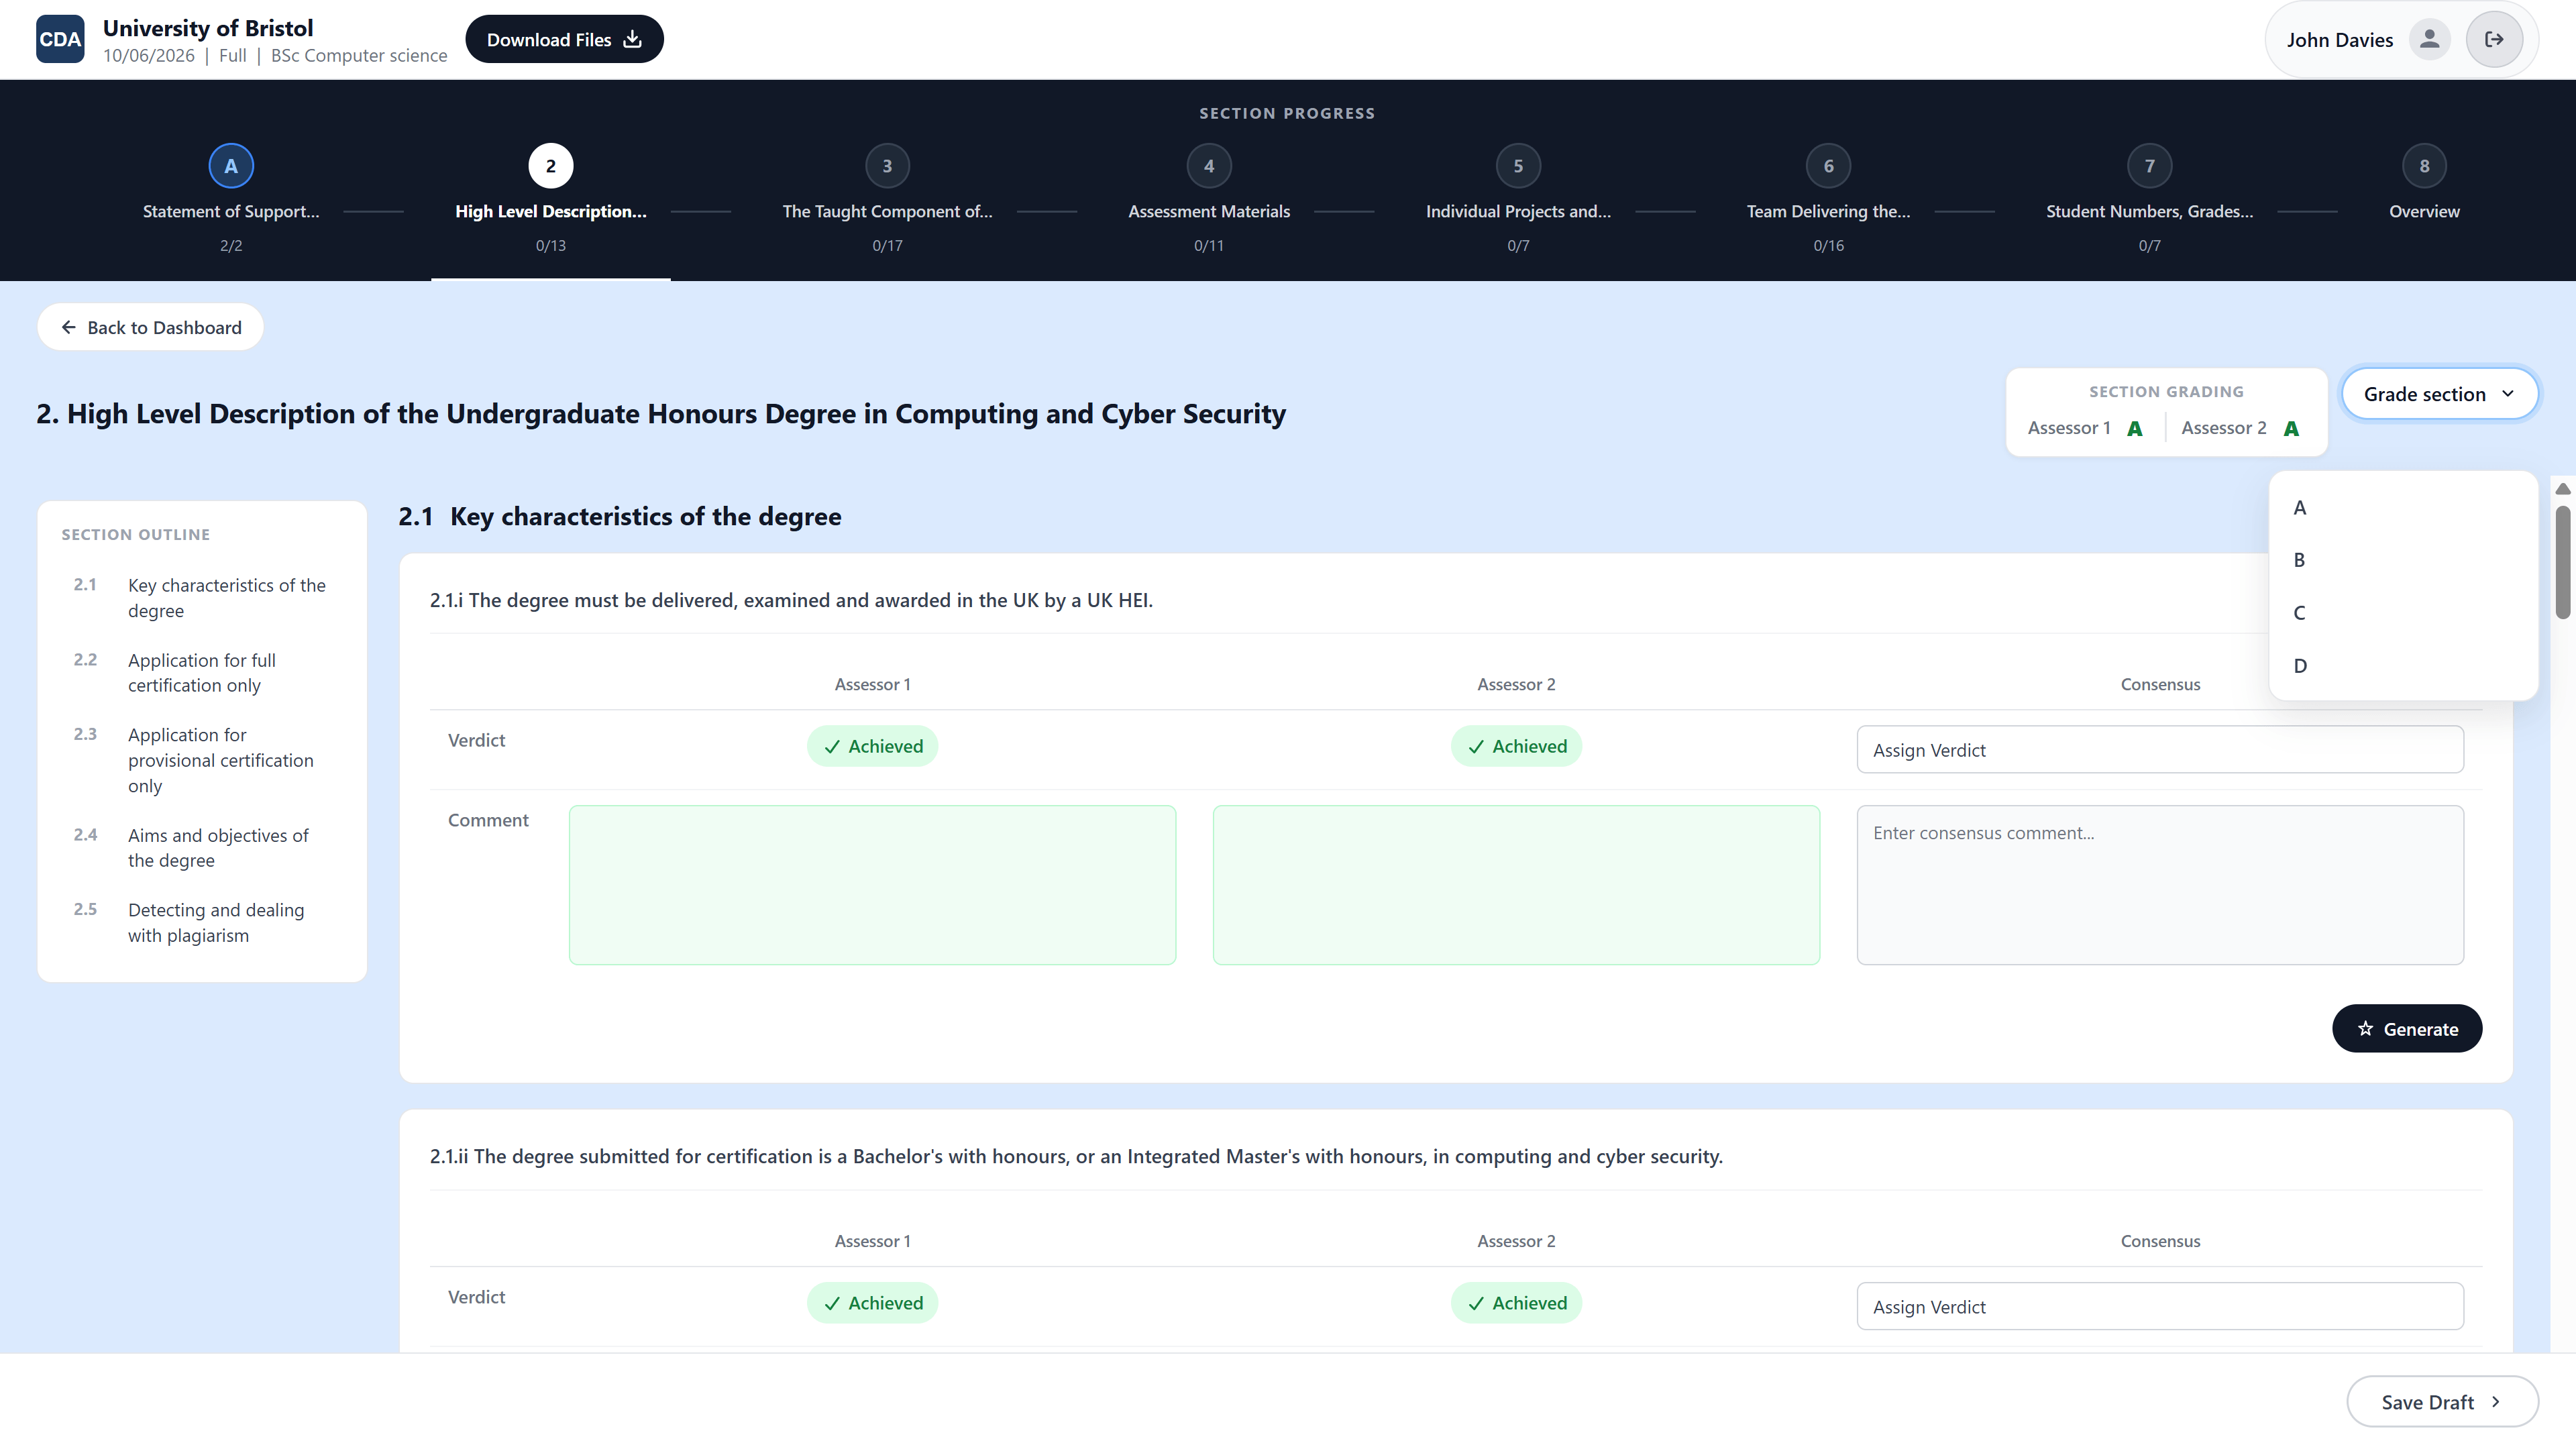Image resolution: width=2576 pixels, height=1449 pixels.
Task: Click the logout icon button
Action: tap(2494, 39)
